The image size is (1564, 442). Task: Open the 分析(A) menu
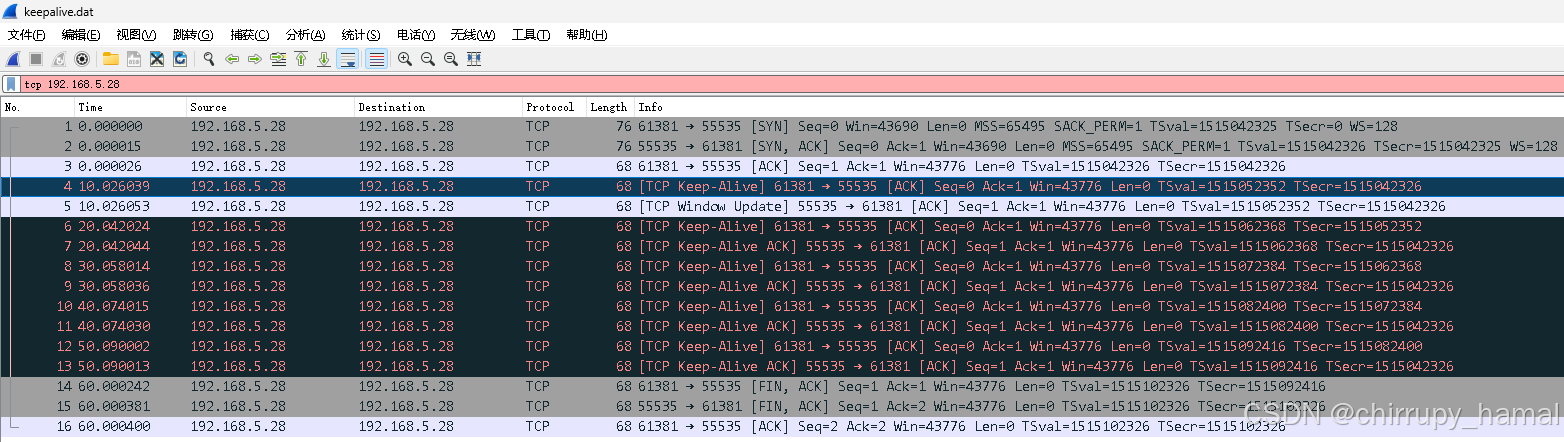[305, 35]
